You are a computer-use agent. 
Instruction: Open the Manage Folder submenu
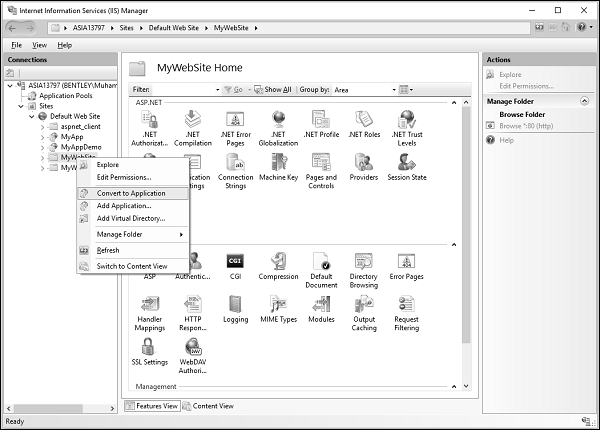132,235
